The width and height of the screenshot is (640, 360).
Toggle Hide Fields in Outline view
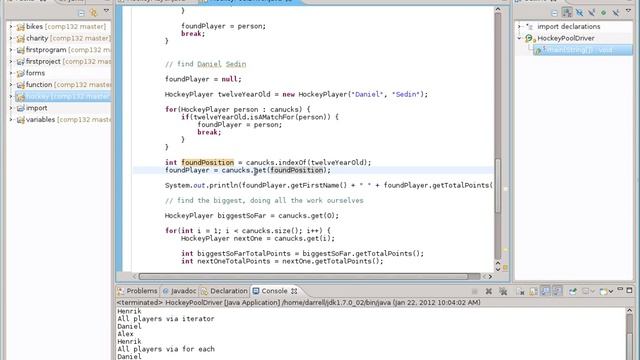579,13
